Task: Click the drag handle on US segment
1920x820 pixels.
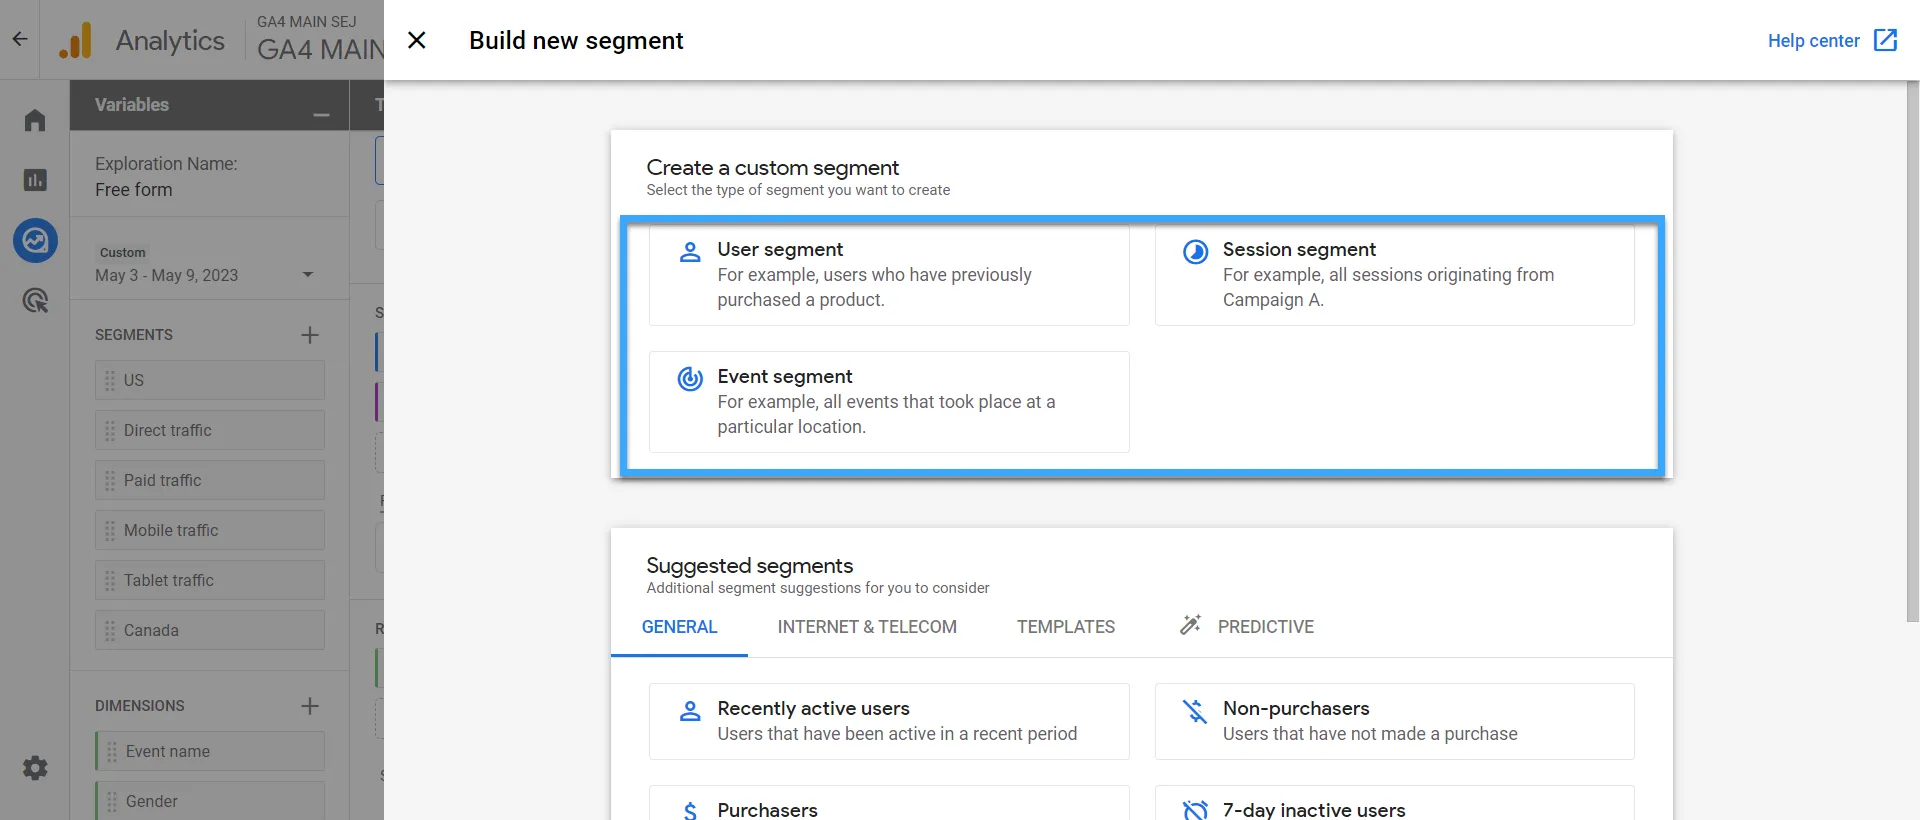Action: (x=110, y=380)
